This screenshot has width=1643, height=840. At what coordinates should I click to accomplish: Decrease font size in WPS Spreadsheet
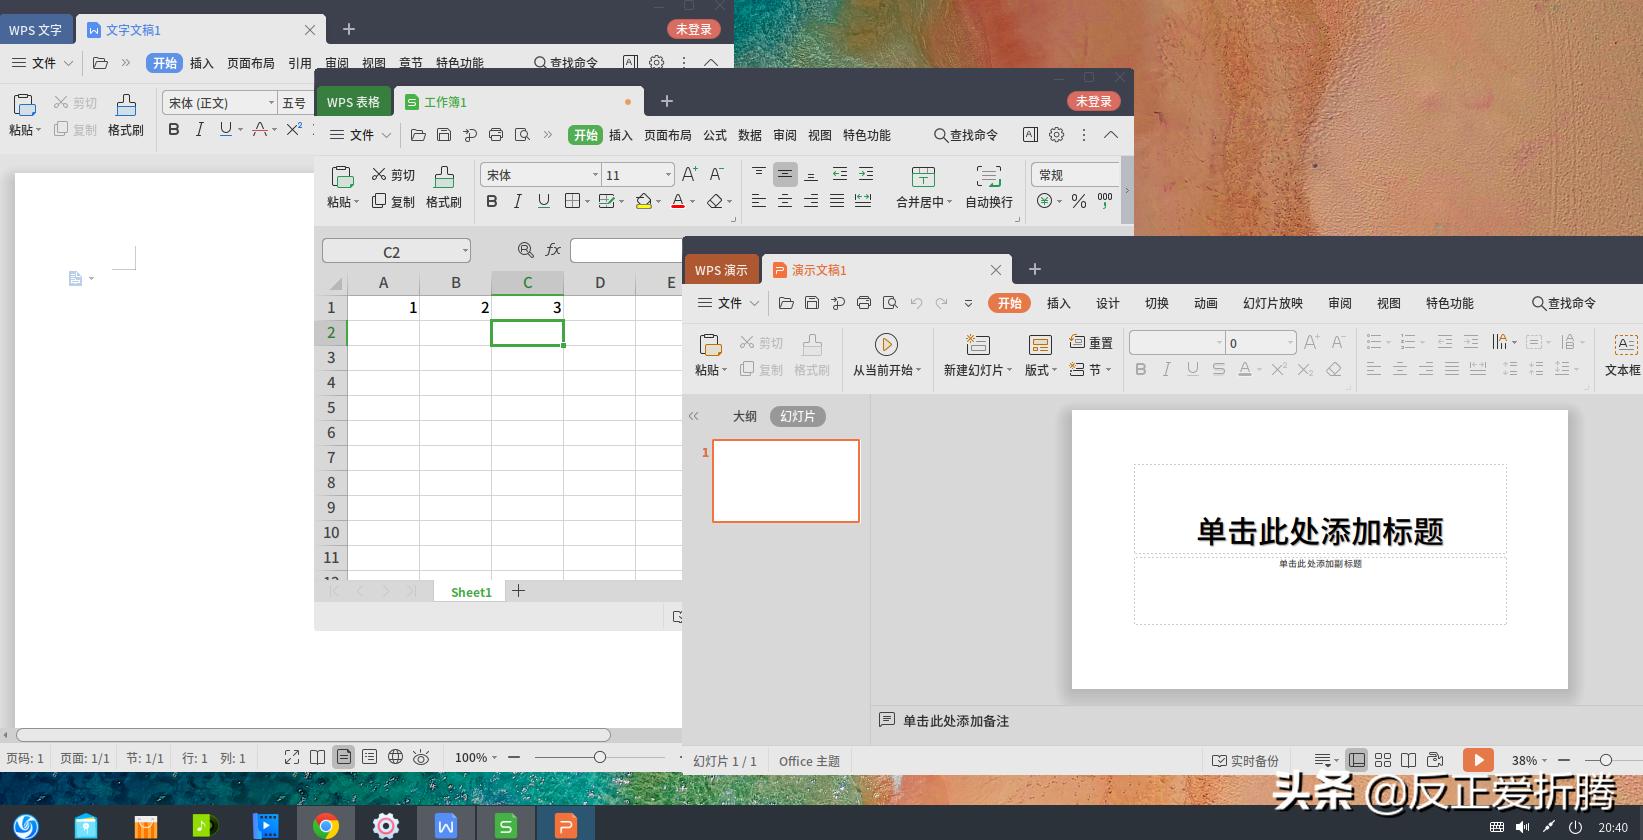coord(716,175)
